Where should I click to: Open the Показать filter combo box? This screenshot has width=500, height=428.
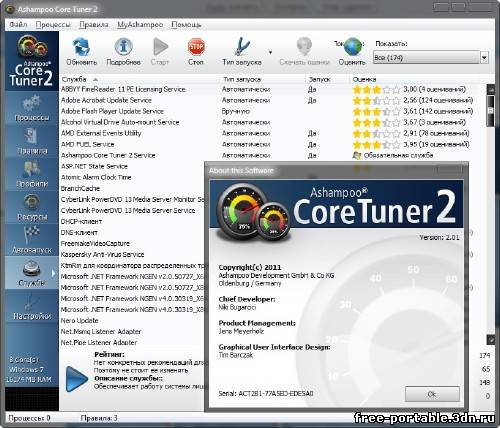pyautogui.click(x=431, y=58)
